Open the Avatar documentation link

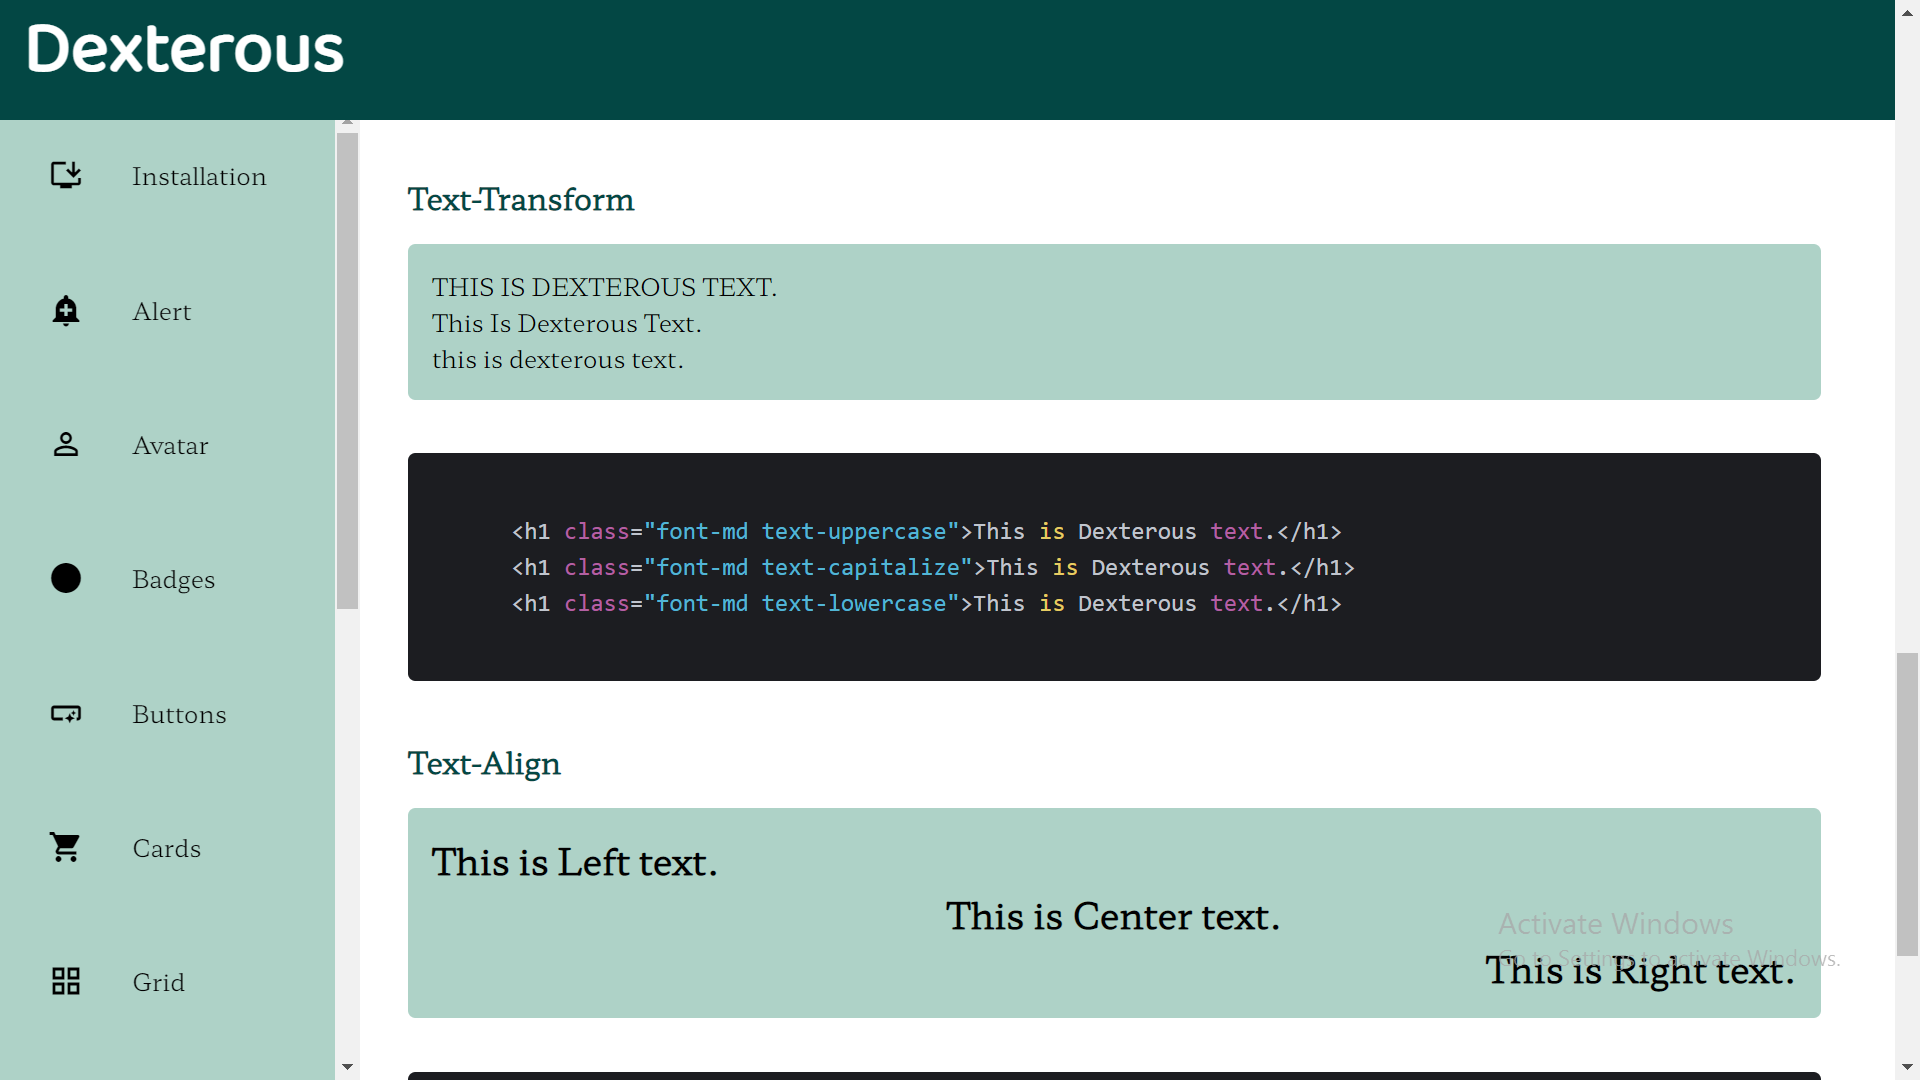[170, 446]
